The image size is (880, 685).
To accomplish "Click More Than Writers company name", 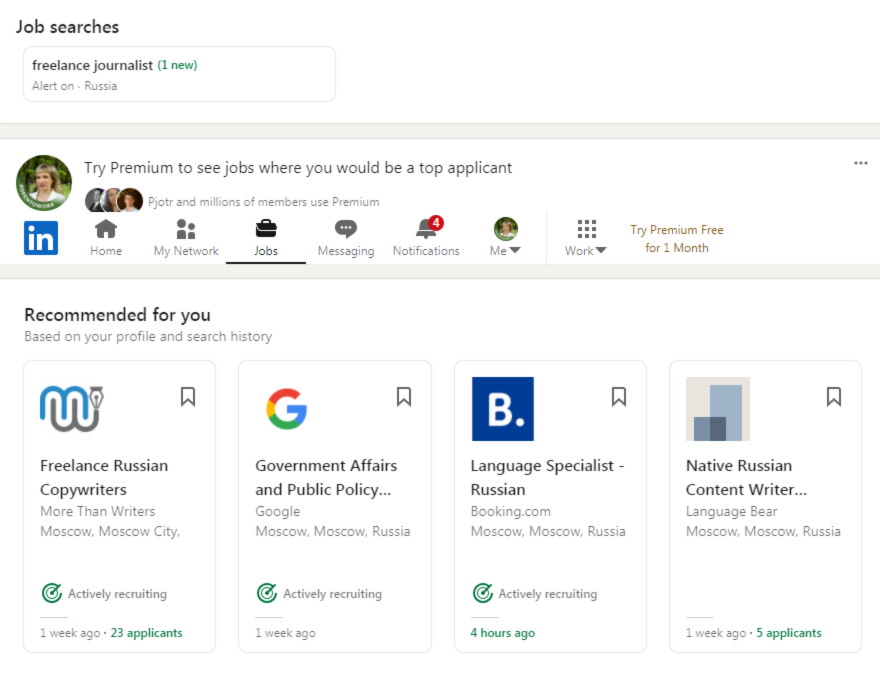I will (98, 512).
